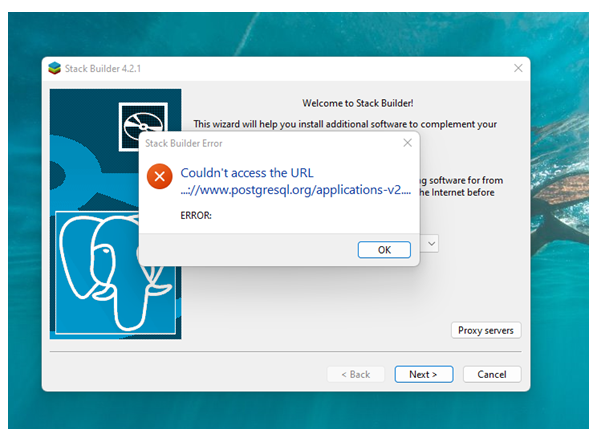This screenshot has width=602, height=429.
Task: Open the Proxy servers settings
Action: pos(485,330)
